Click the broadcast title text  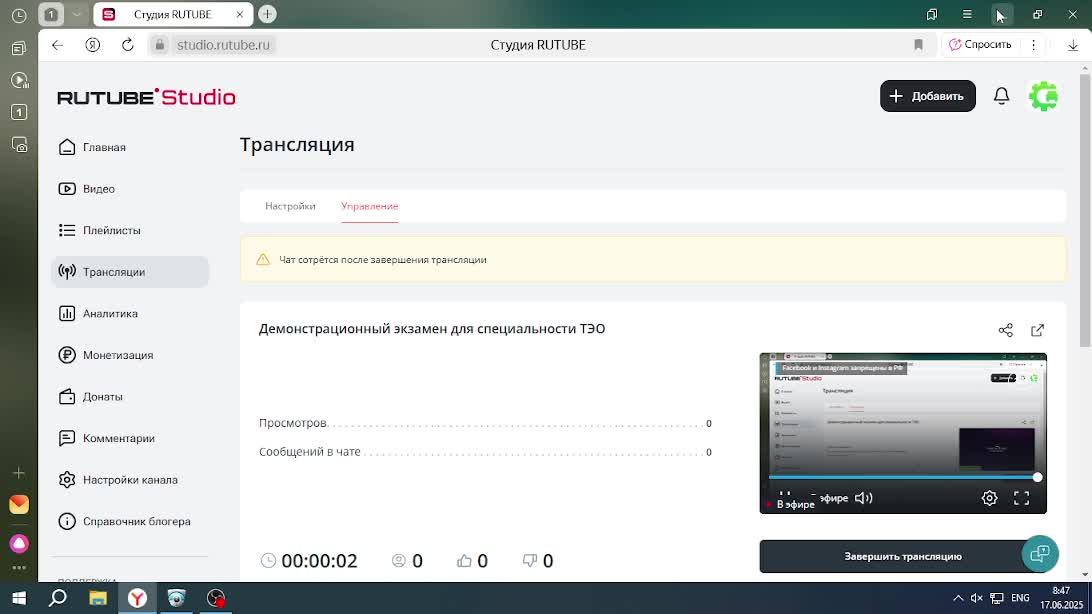[432, 329]
